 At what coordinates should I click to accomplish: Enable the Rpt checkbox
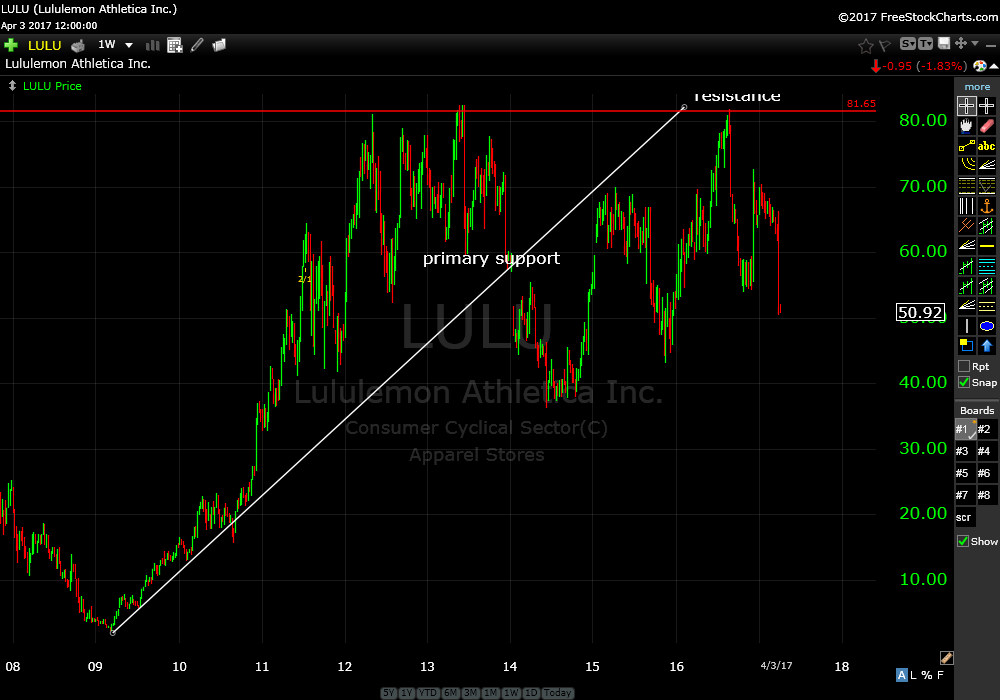coord(964,366)
